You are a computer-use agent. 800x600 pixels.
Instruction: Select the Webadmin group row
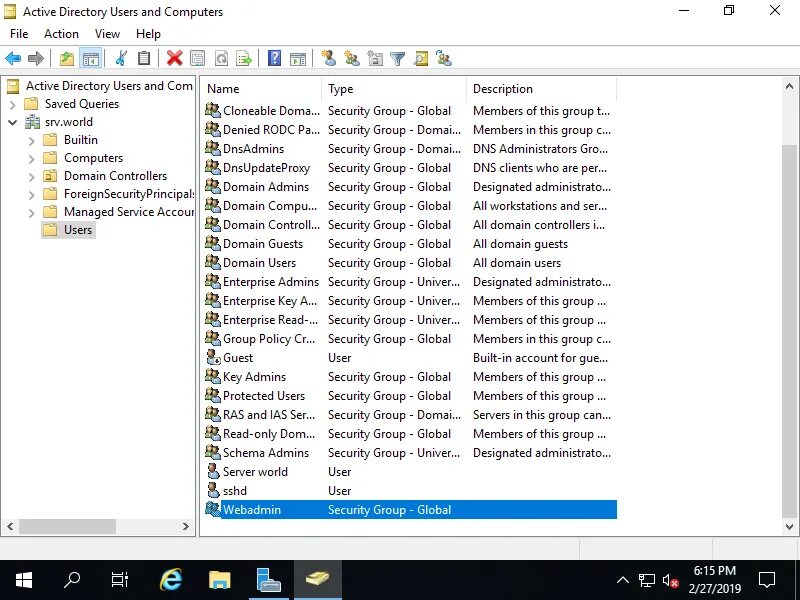410,510
